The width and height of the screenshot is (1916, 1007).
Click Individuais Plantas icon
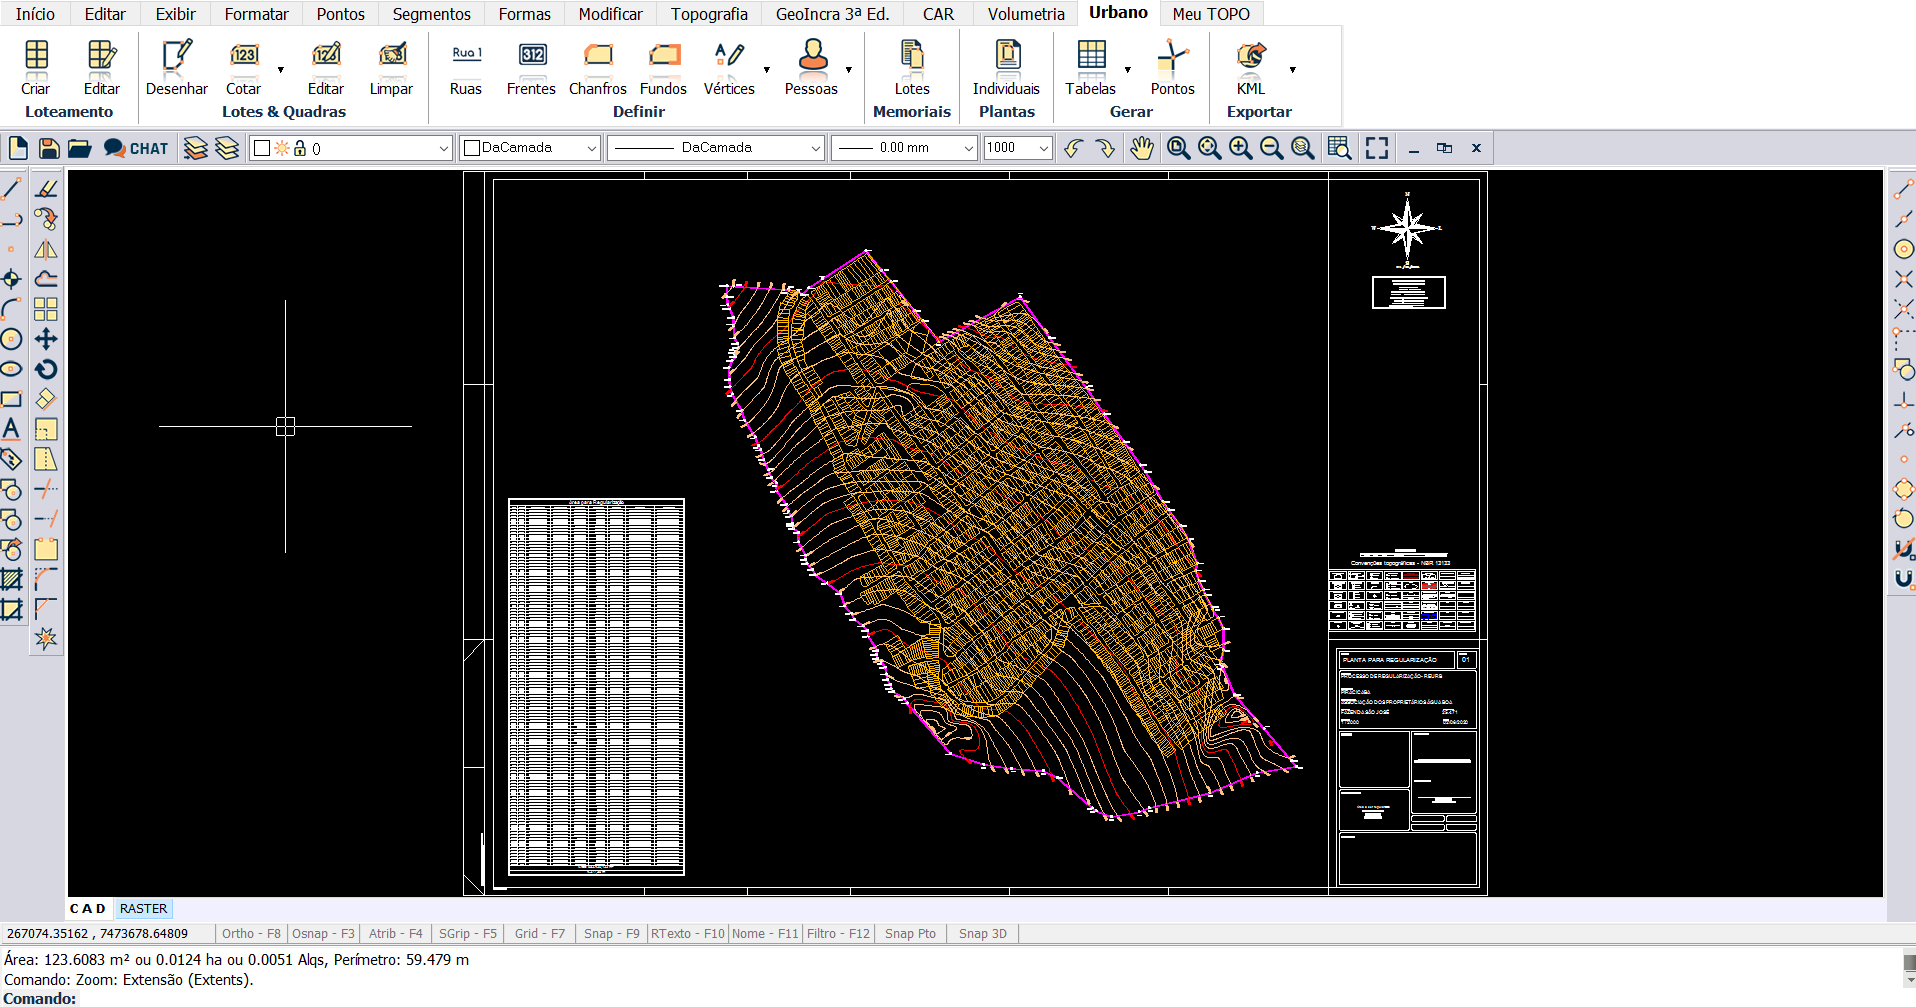click(x=1007, y=66)
